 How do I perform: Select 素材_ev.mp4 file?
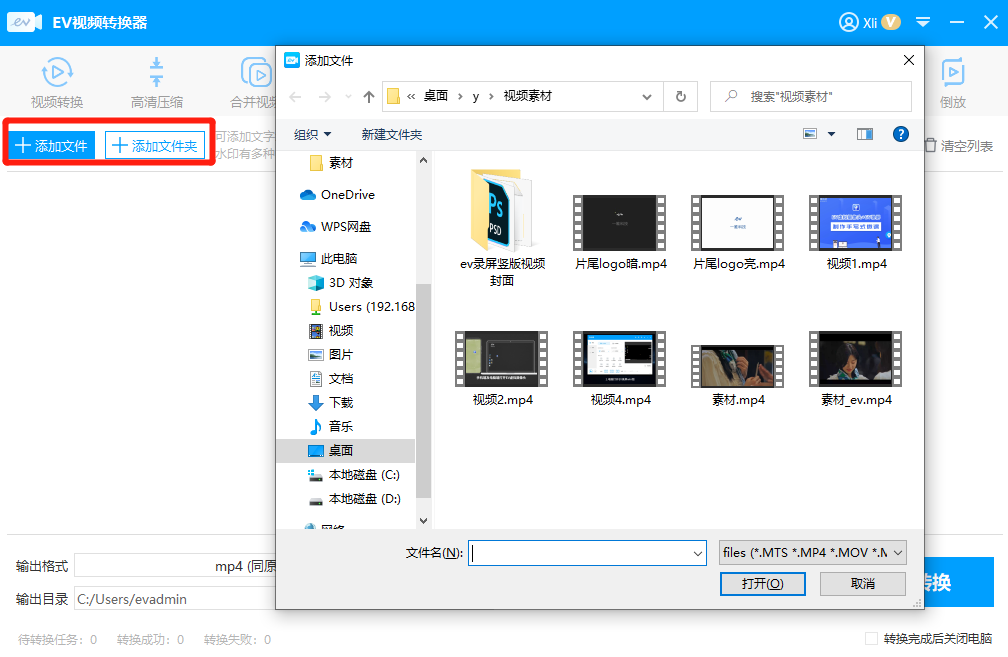tap(856, 368)
